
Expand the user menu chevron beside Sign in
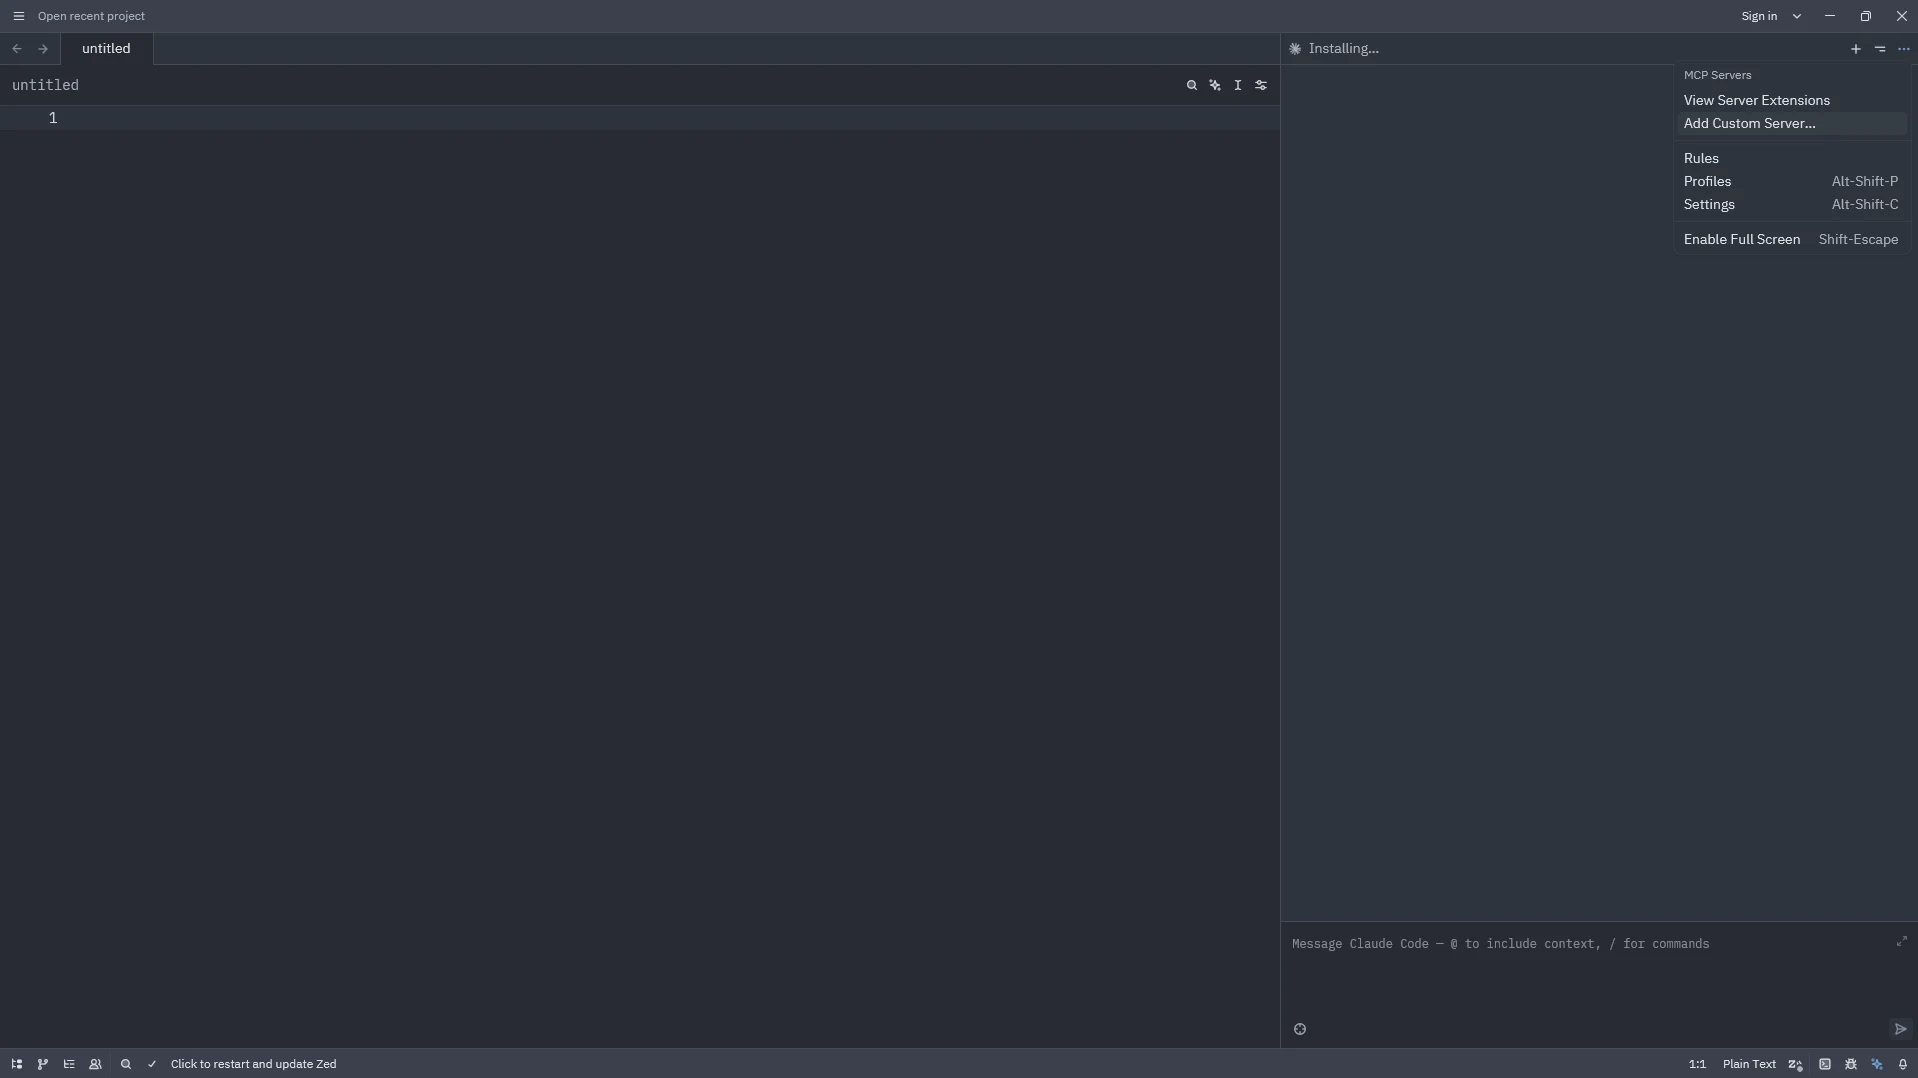click(1797, 16)
